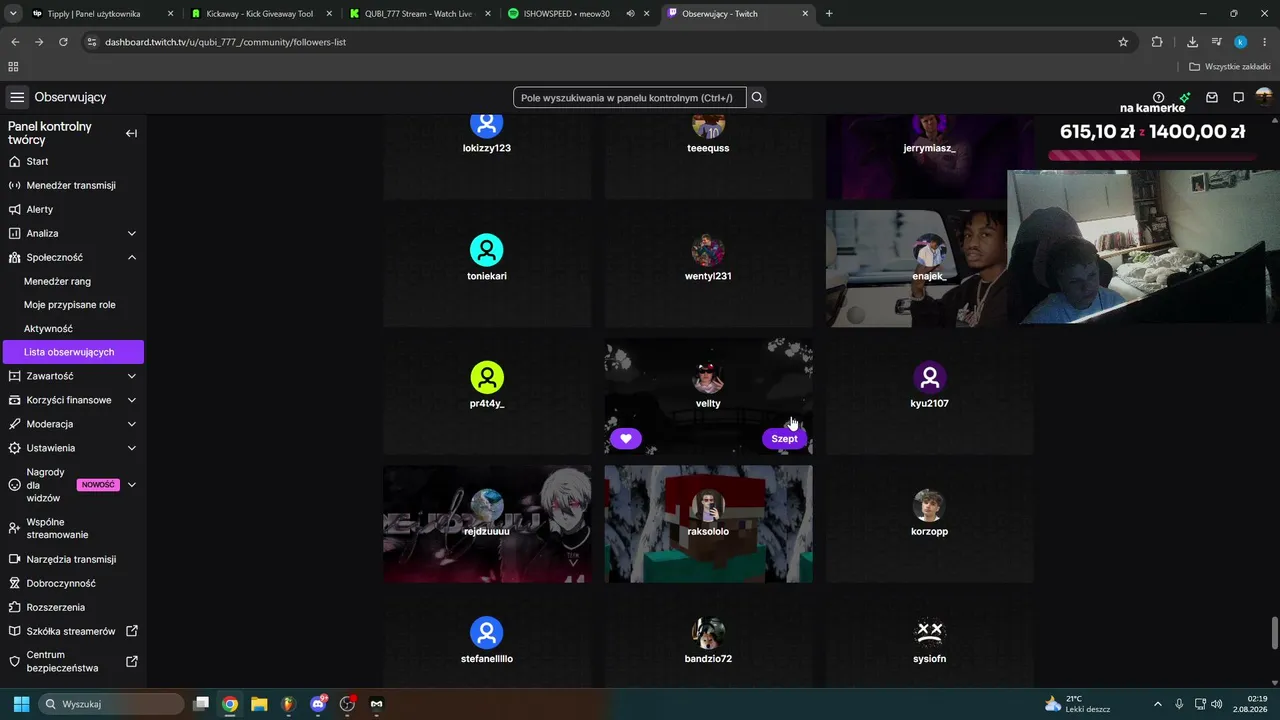Open Wszystkie zakładki bookmarks folder
This screenshot has height=720, width=1280.
coord(1230,67)
